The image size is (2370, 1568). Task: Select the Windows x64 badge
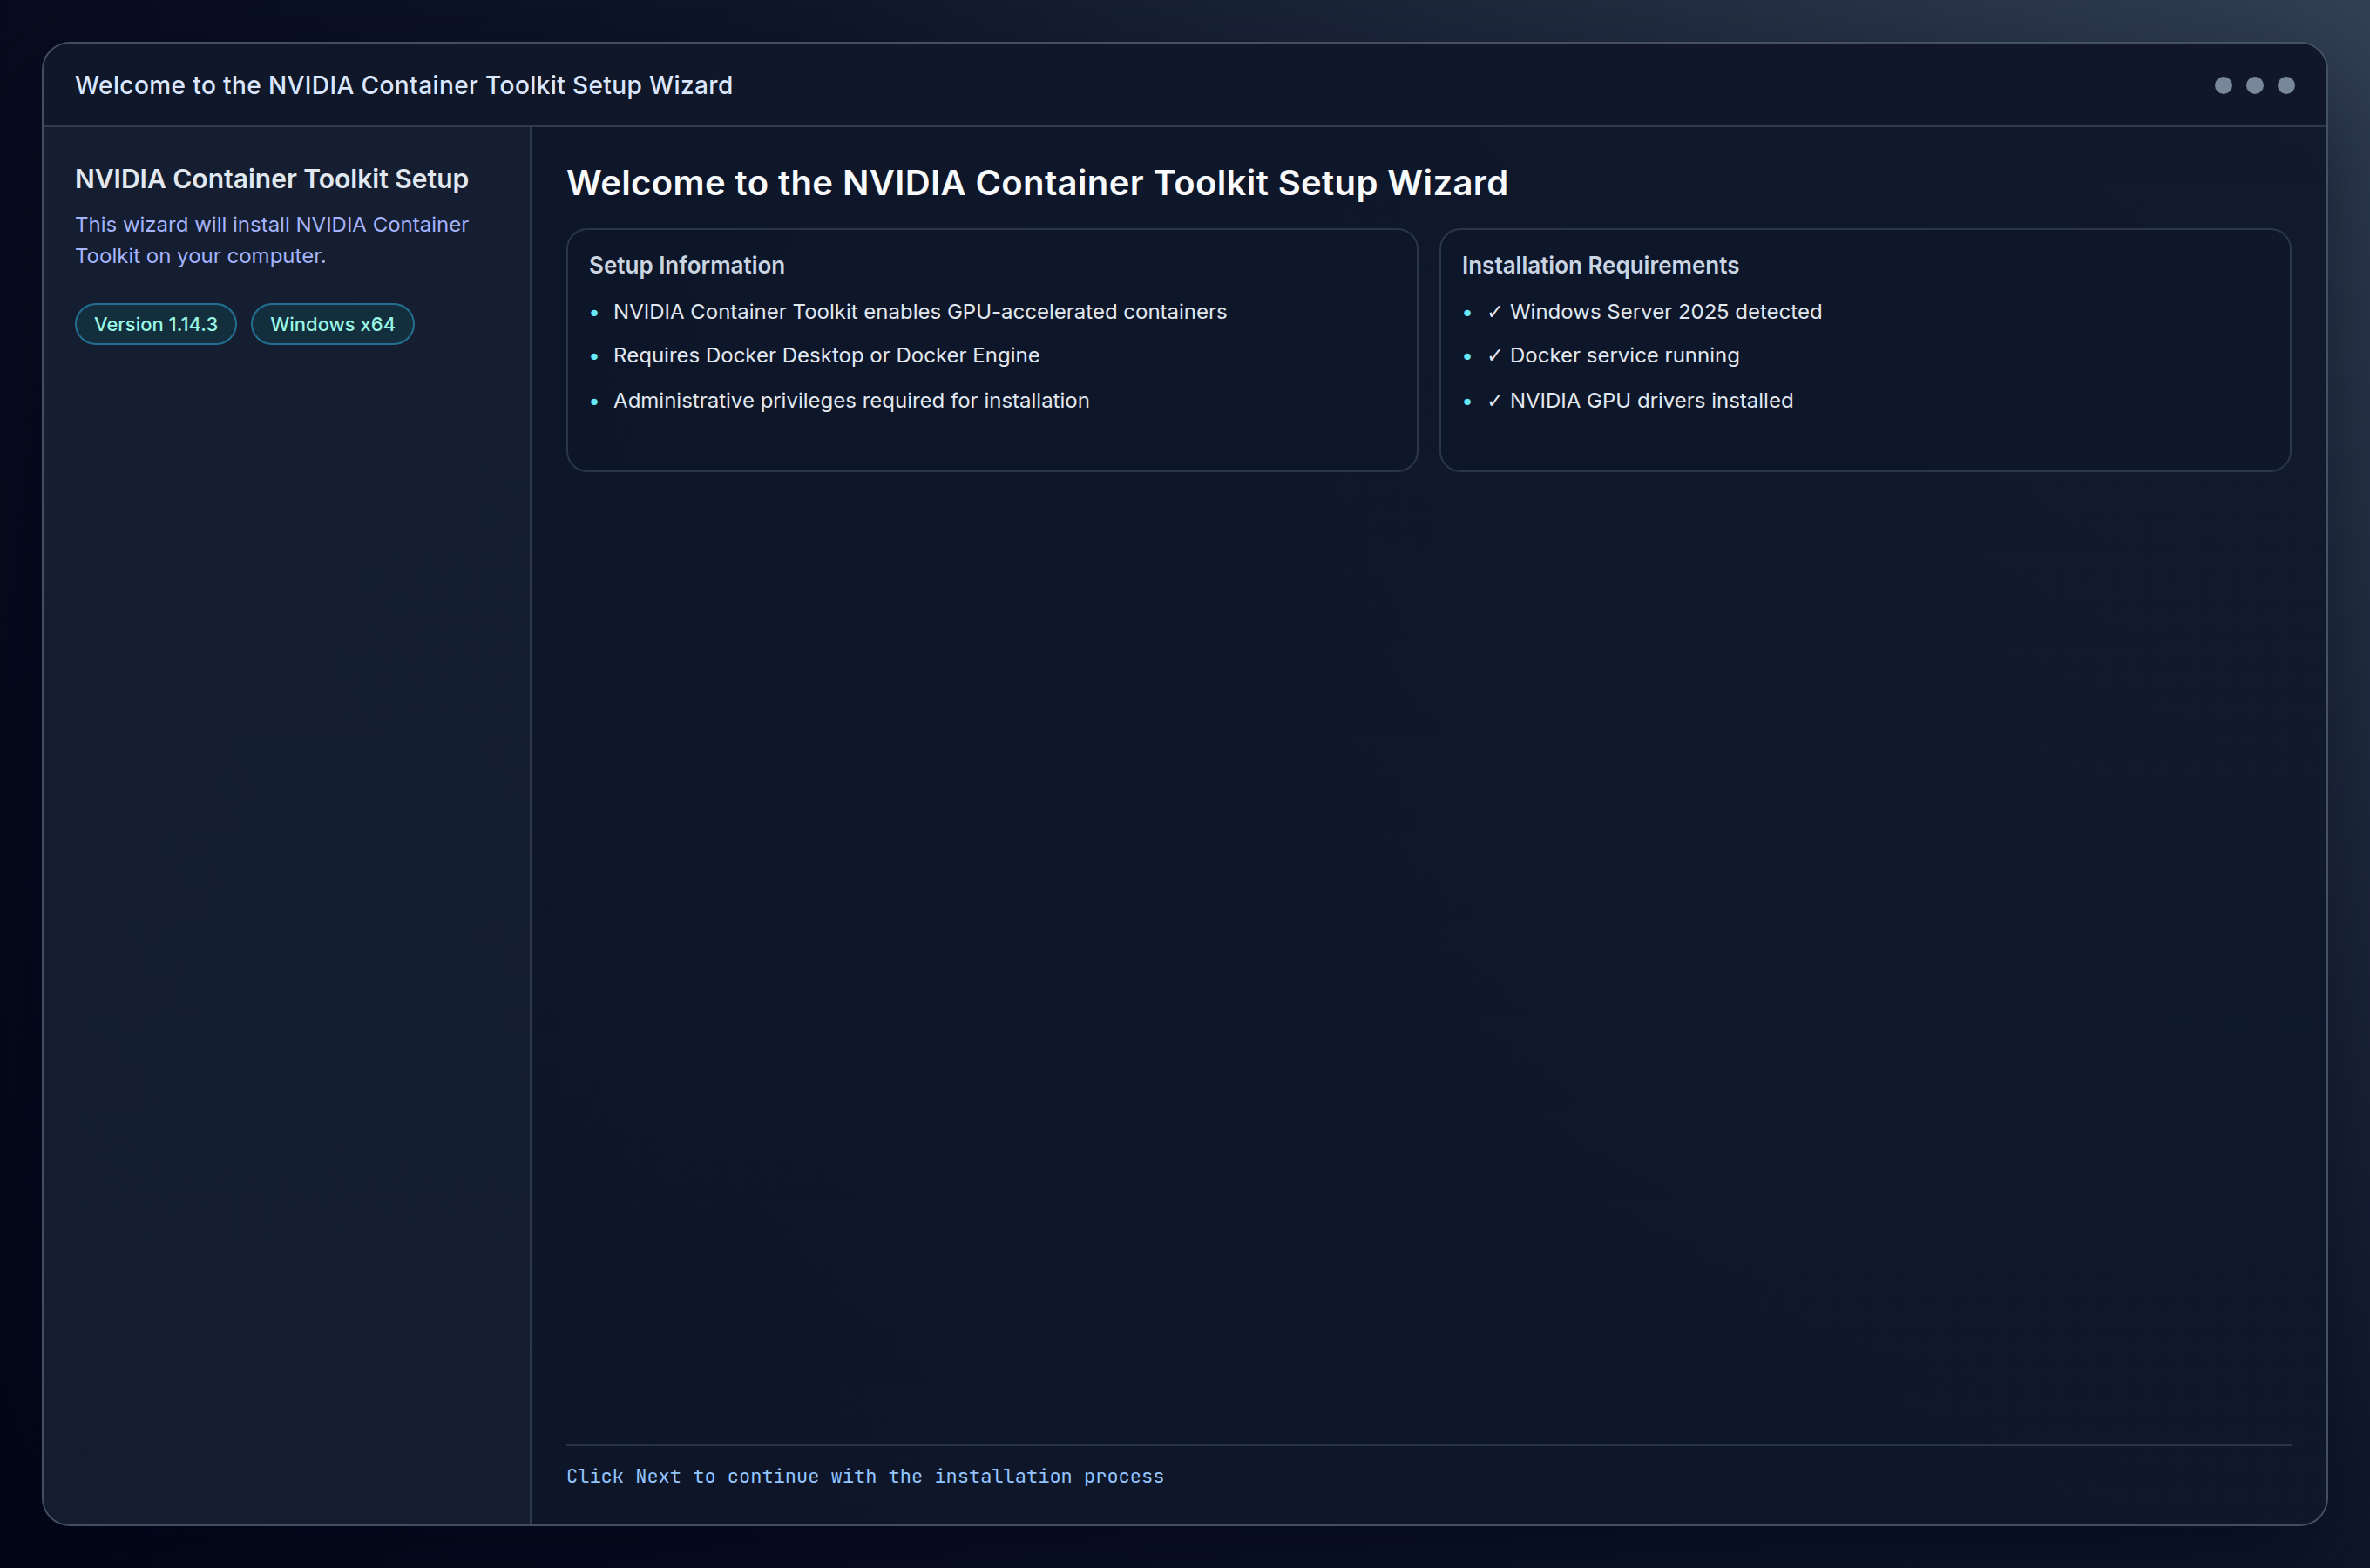[x=332, y=324]
